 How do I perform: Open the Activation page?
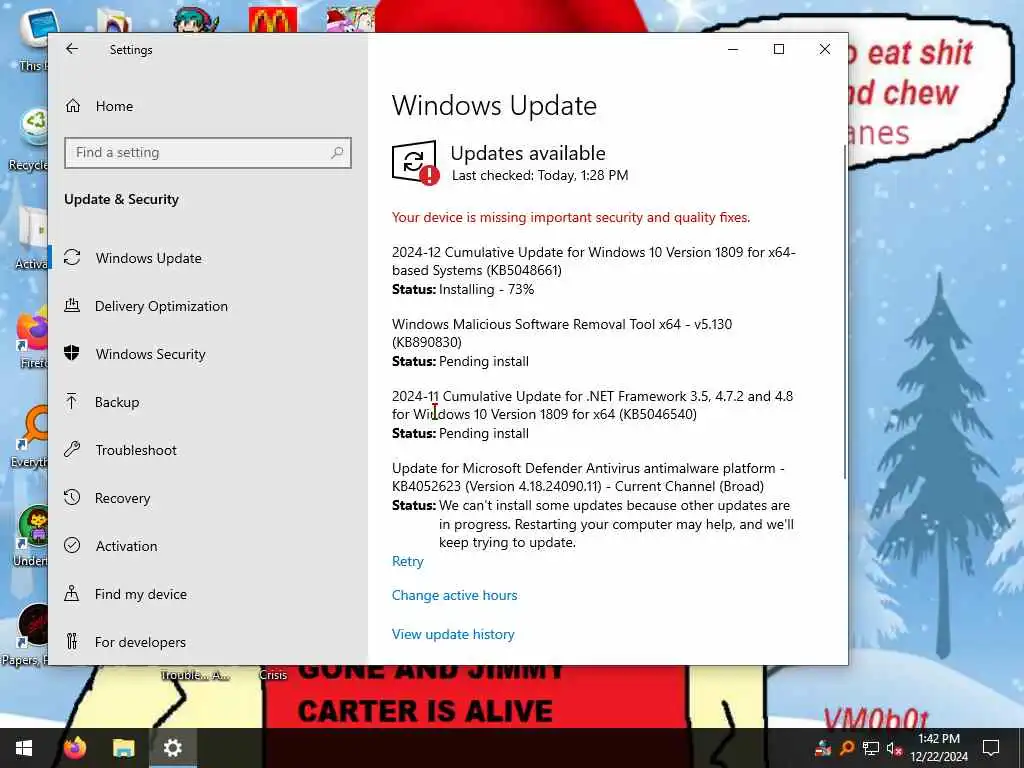[x=126, y=546]
